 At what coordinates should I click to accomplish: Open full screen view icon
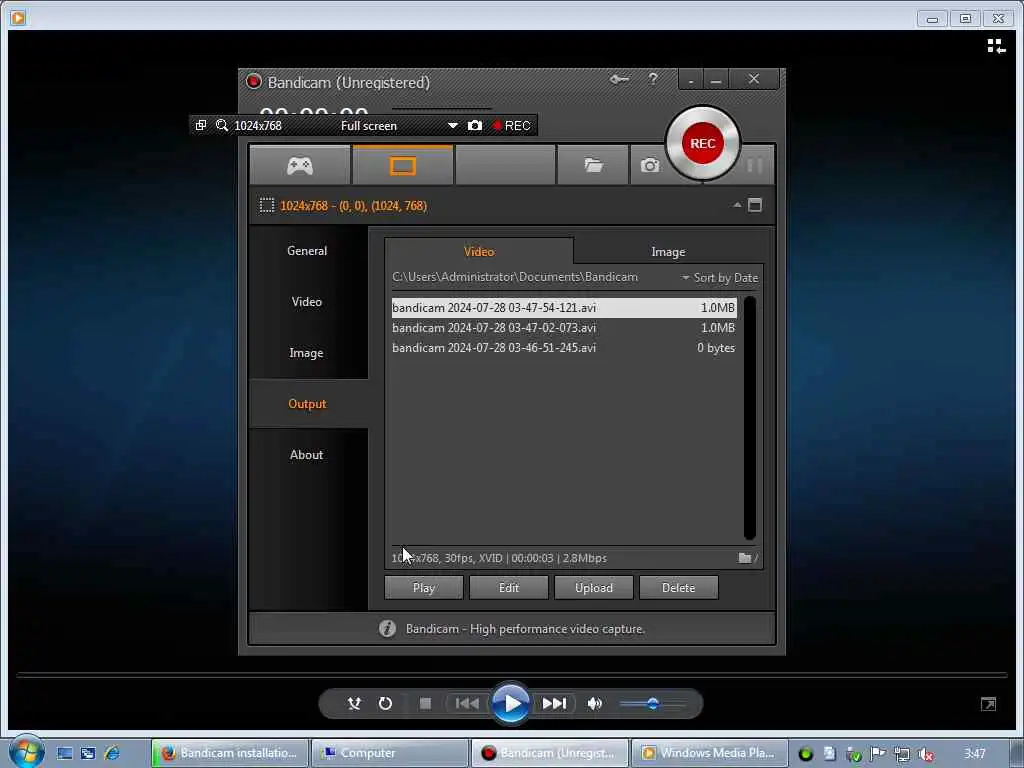(988, 704)
